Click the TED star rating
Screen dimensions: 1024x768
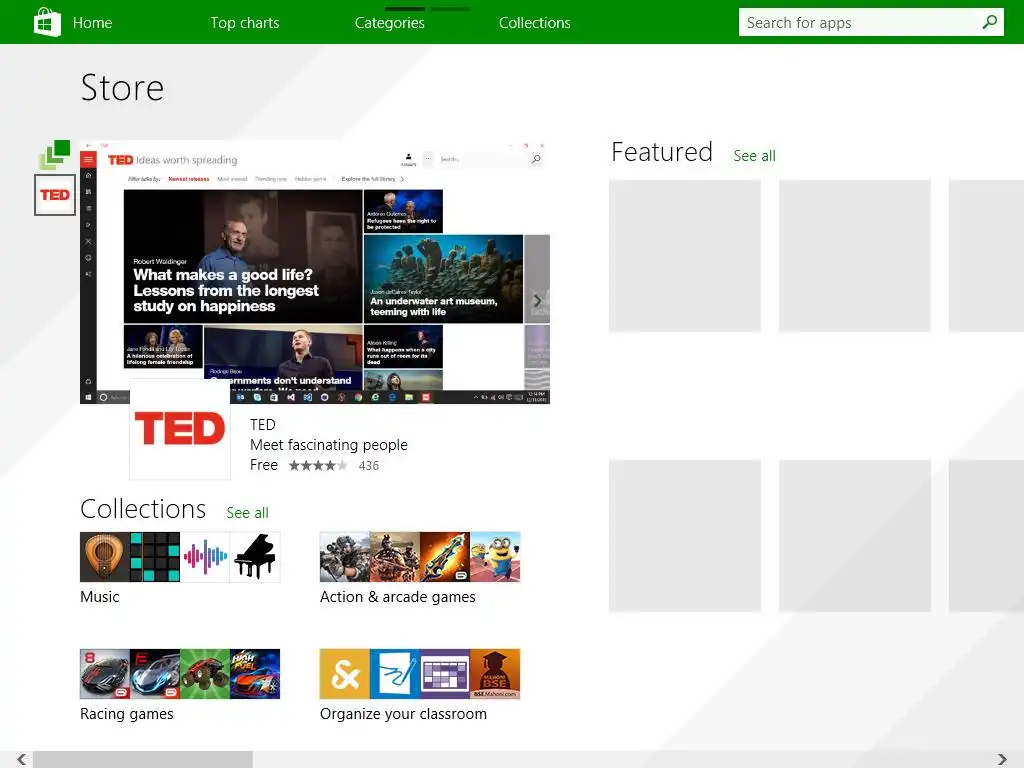(317, 466)
